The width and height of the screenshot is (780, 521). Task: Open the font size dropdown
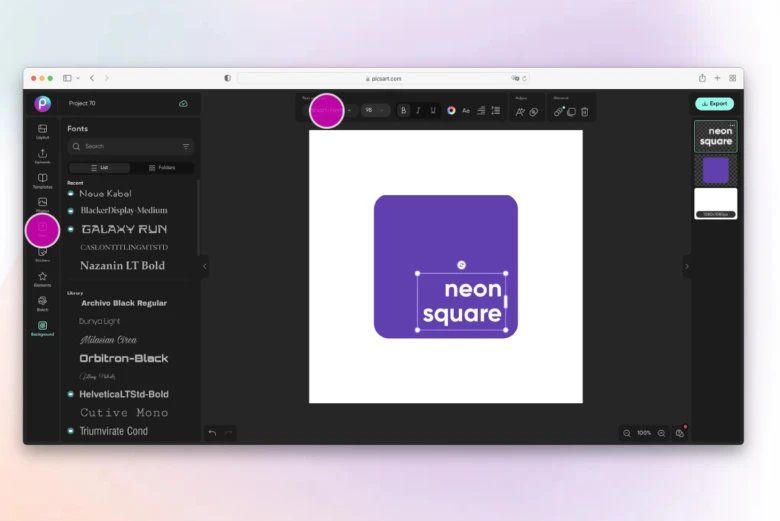click(375, 110)
